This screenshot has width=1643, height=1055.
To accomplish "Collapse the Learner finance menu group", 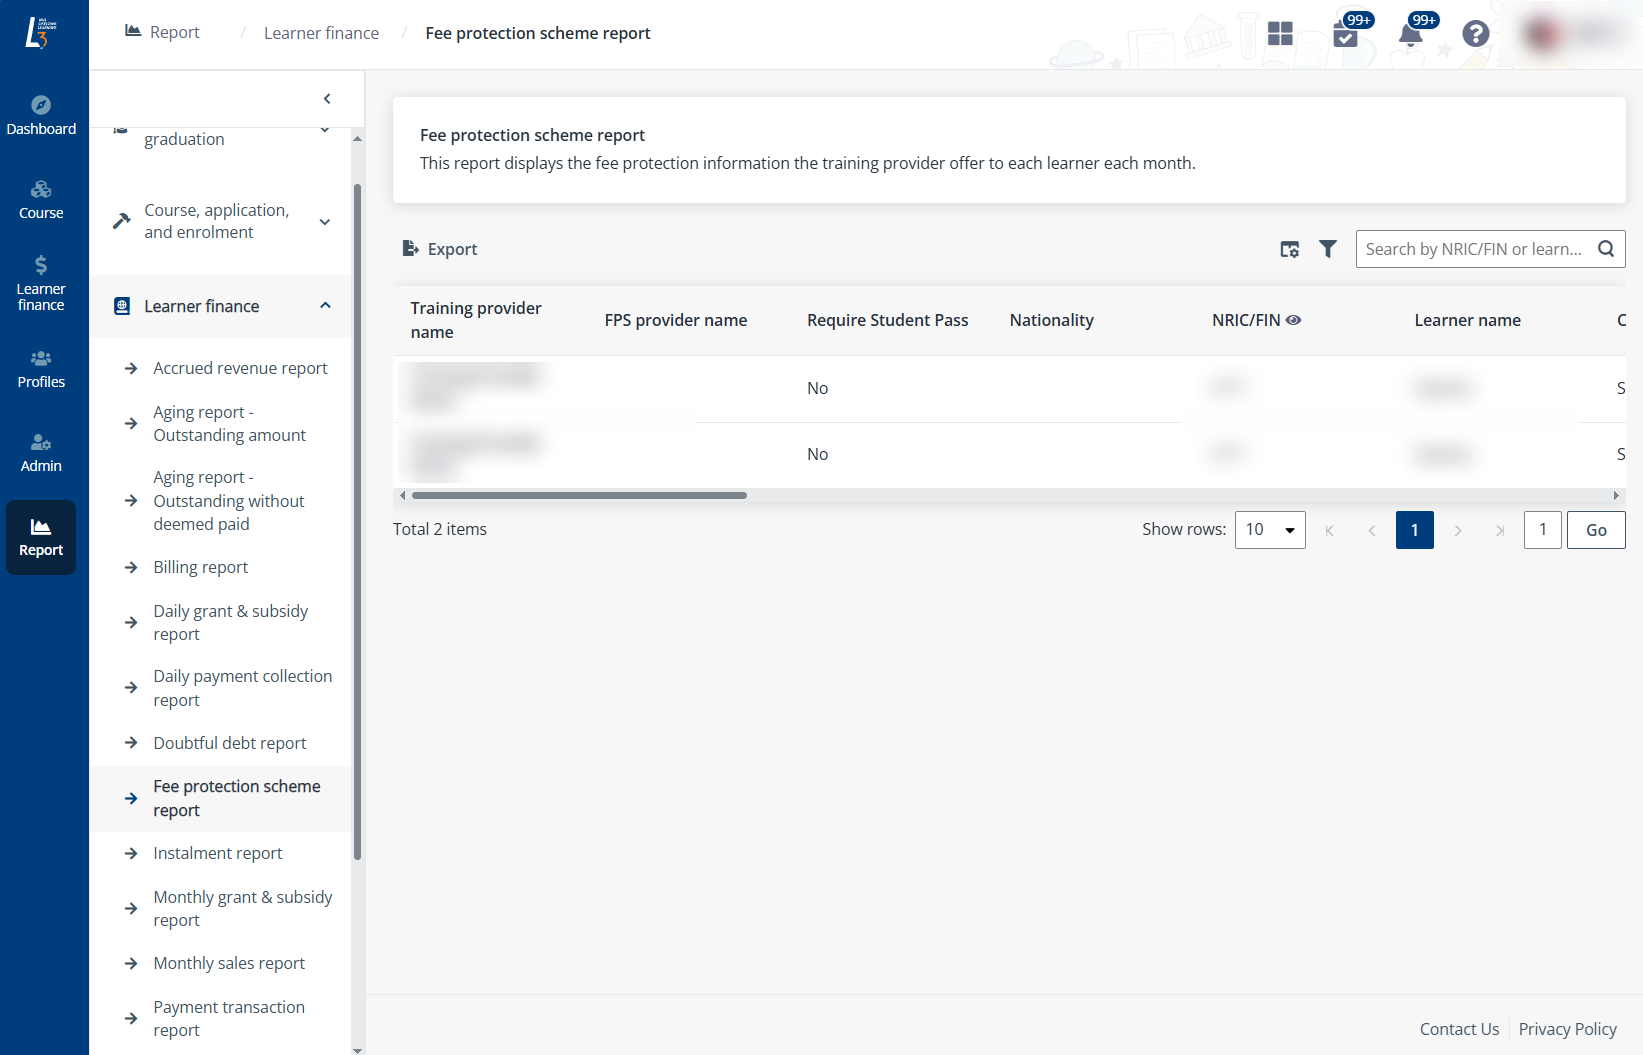I will (325, 306).
